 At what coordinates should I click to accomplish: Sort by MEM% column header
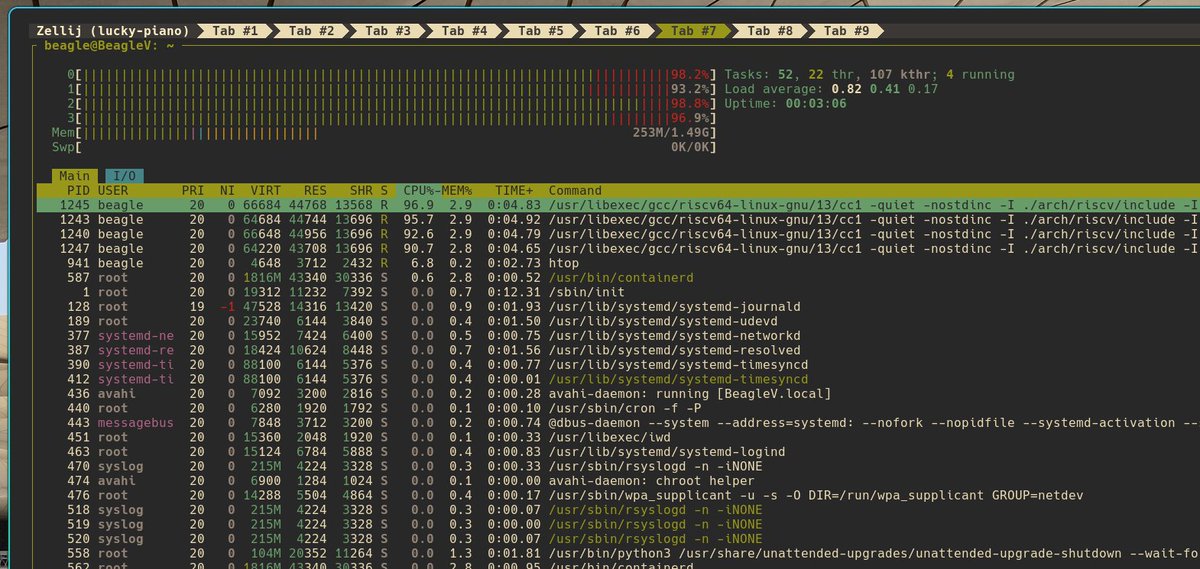coord(458,190)
